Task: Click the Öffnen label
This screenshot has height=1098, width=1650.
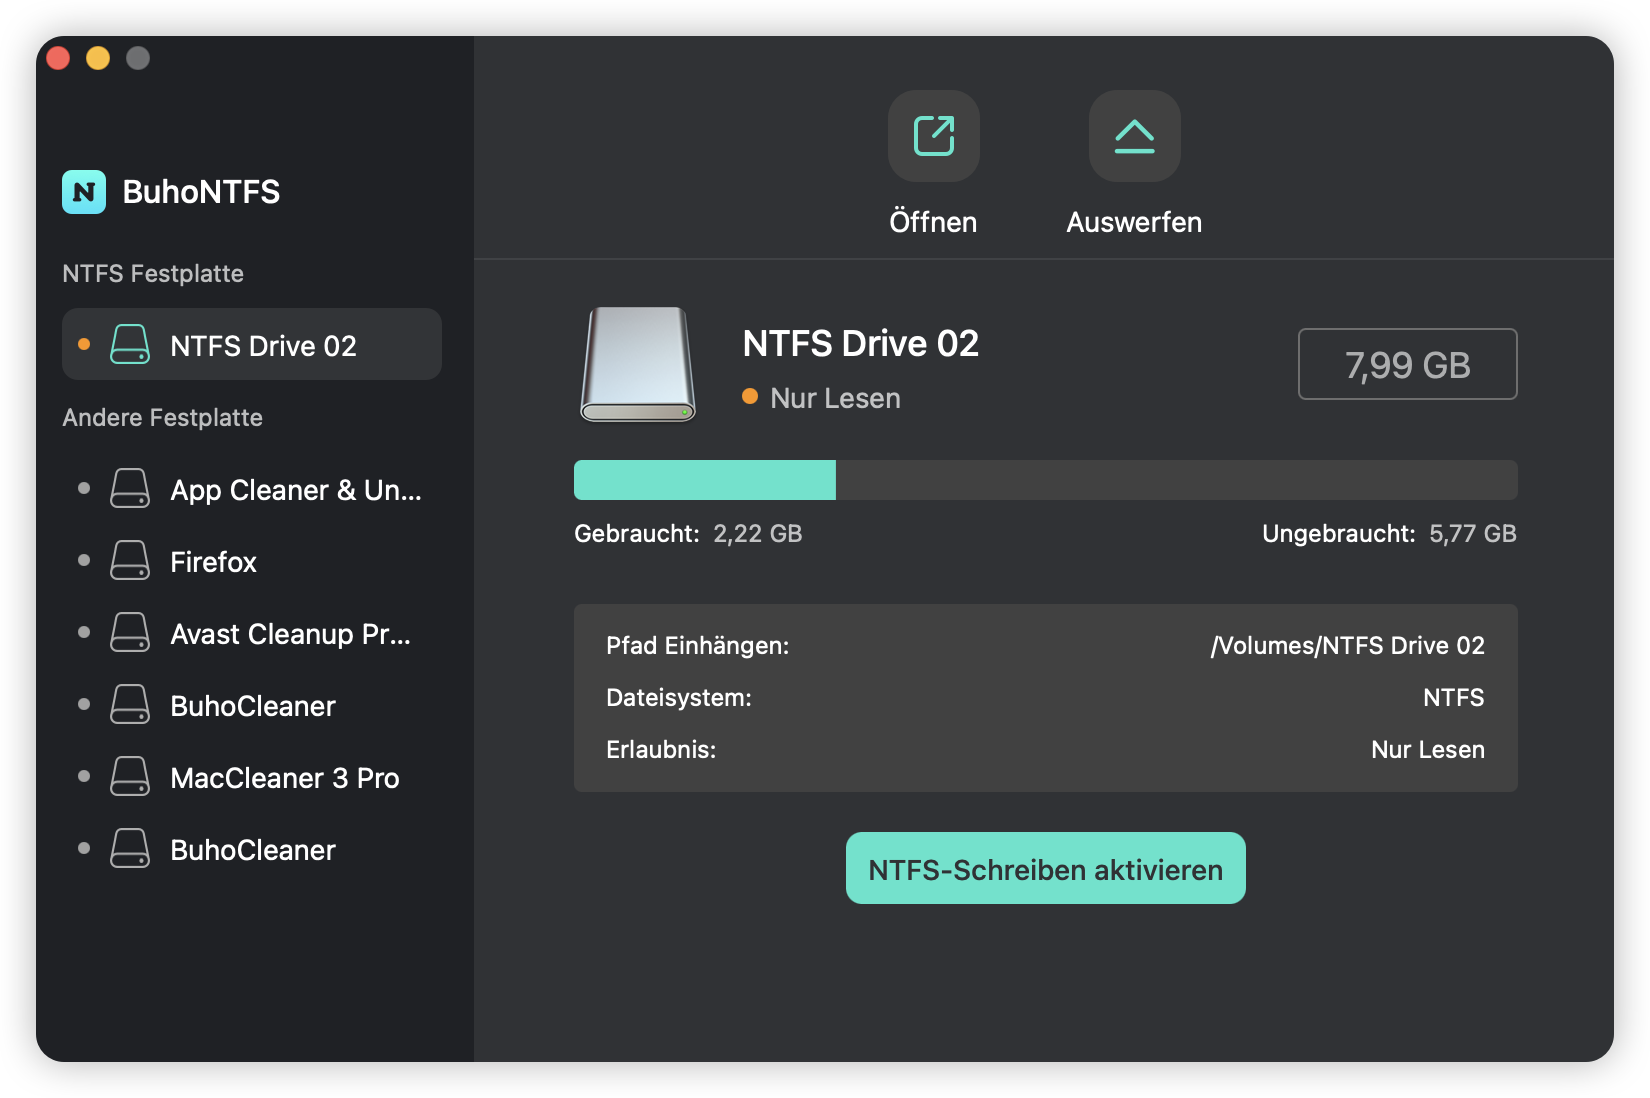Action: coord(933,222)
